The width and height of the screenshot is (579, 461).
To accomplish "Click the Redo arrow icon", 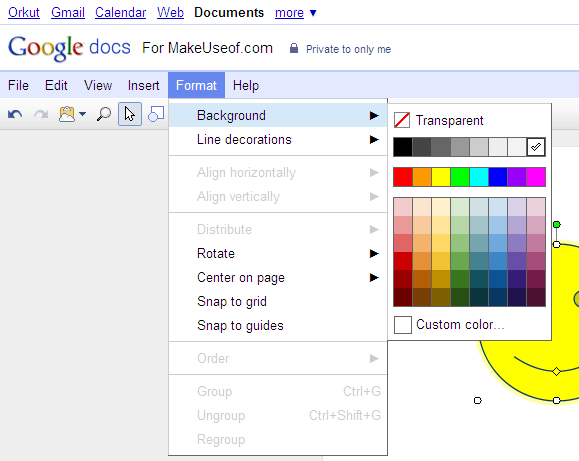I will point(41,114).
